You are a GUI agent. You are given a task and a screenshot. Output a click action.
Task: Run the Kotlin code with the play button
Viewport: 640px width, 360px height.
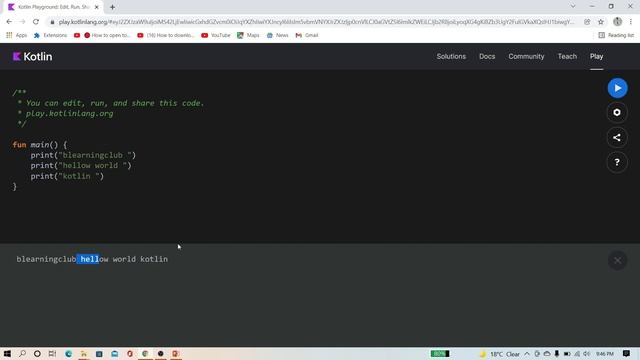click(x=617, y=88)
